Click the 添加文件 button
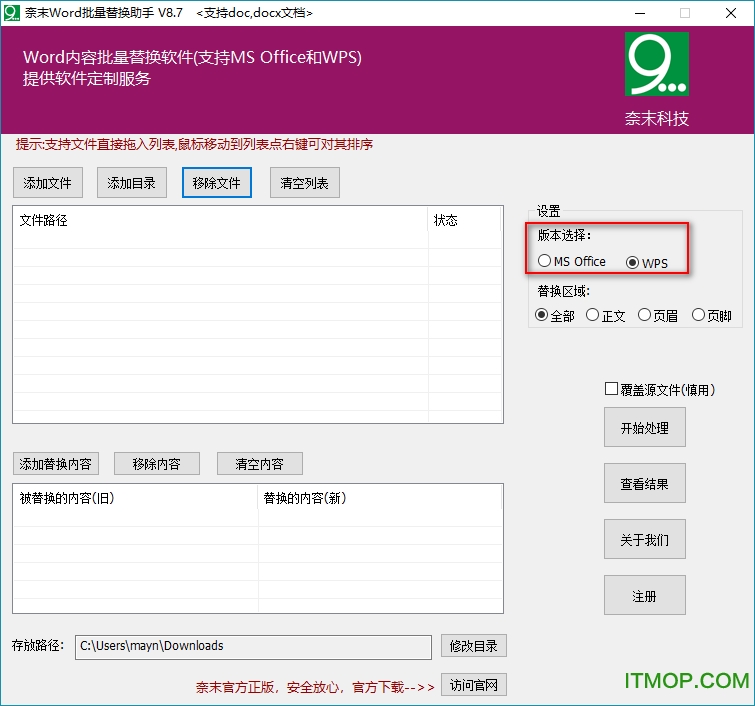The image size is (755, 706). (x=48, y=183)
